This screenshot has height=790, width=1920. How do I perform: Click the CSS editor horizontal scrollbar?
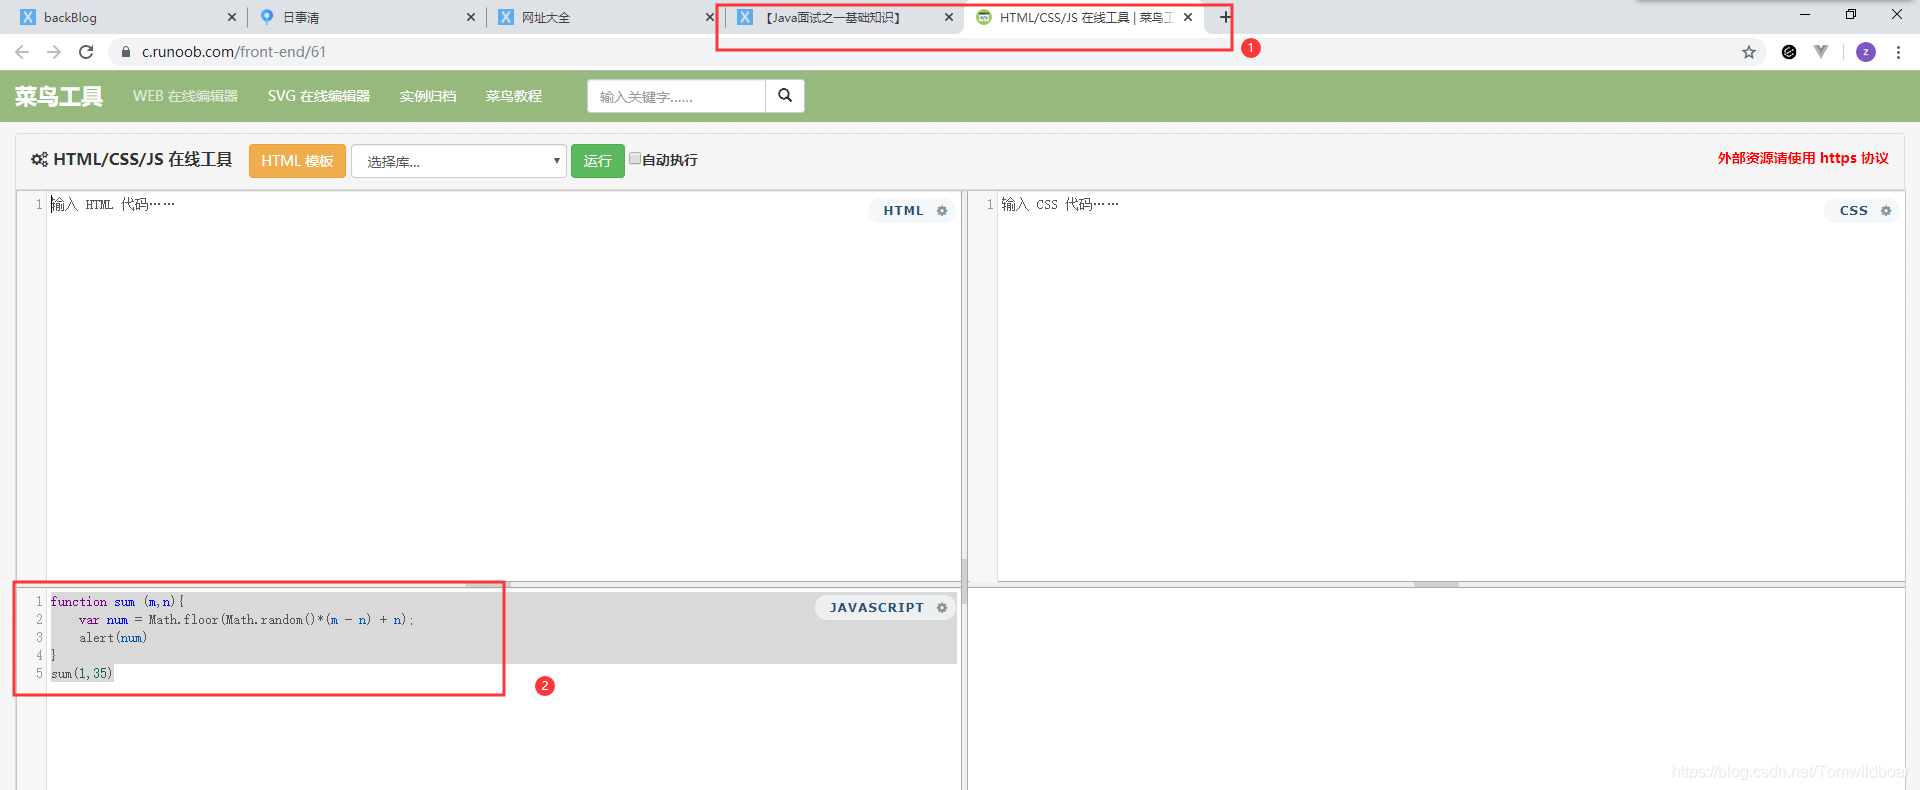(1436, 584)
